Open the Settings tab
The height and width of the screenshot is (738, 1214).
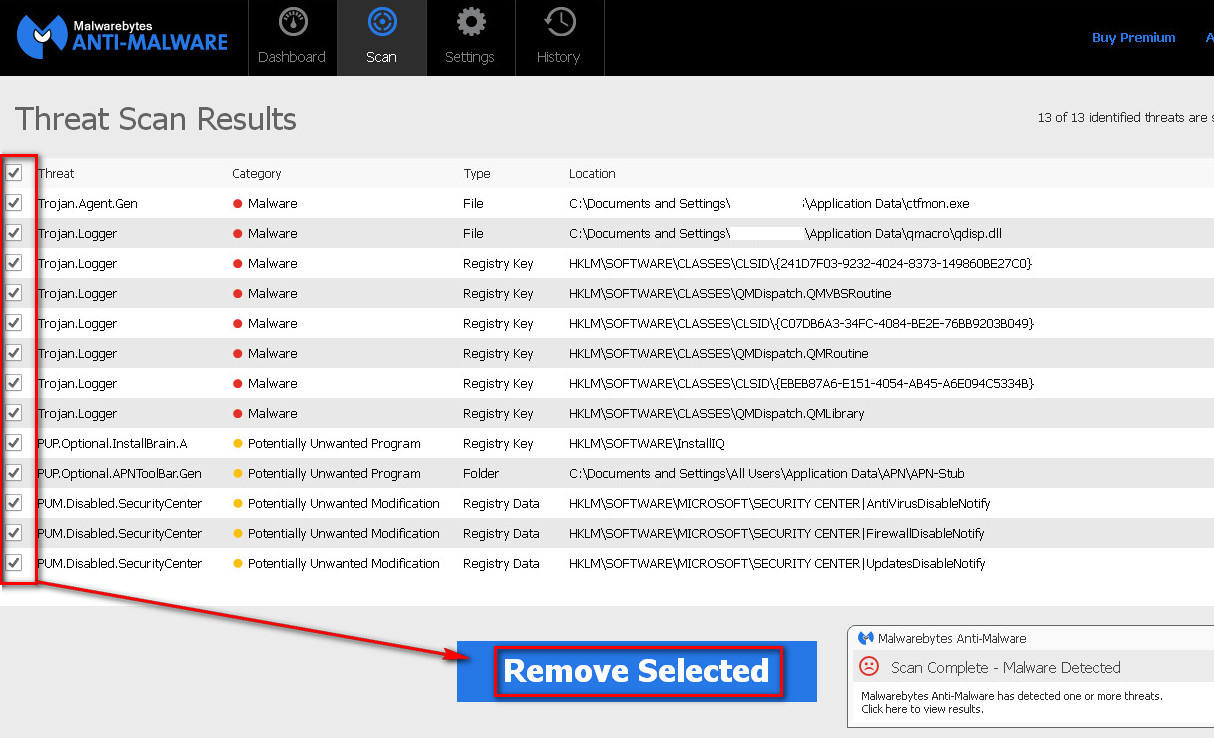[x=470, y=38]
